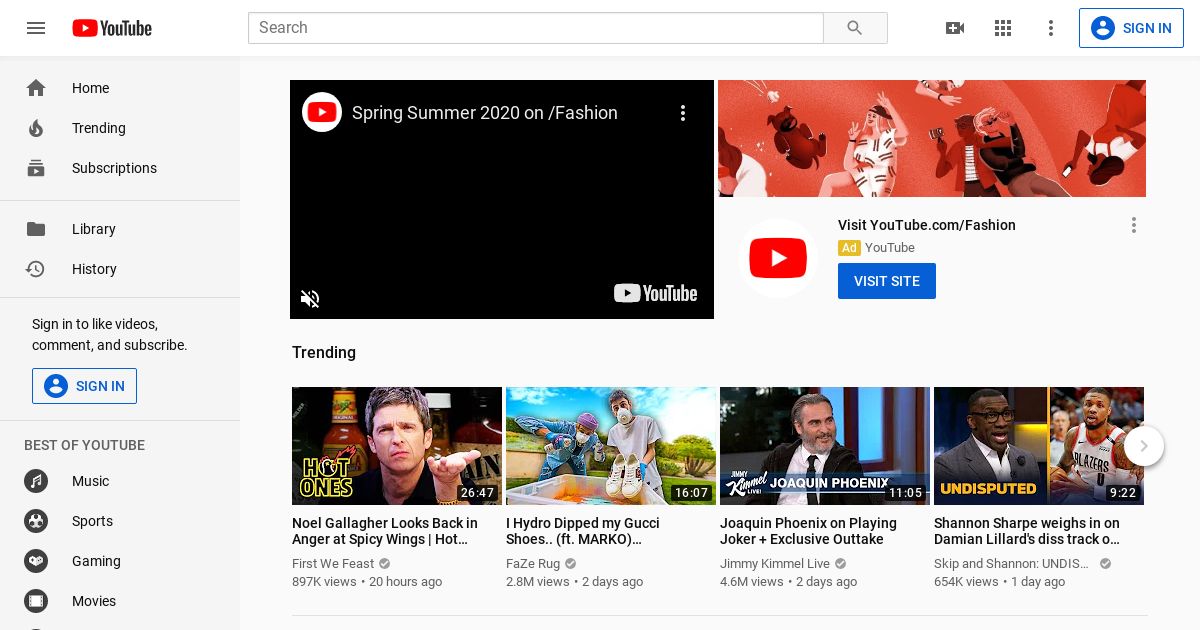This screenshot has height=630, width=1200.
Task: Click the sidebar SIGN IN button
Action: coord(84,386)
